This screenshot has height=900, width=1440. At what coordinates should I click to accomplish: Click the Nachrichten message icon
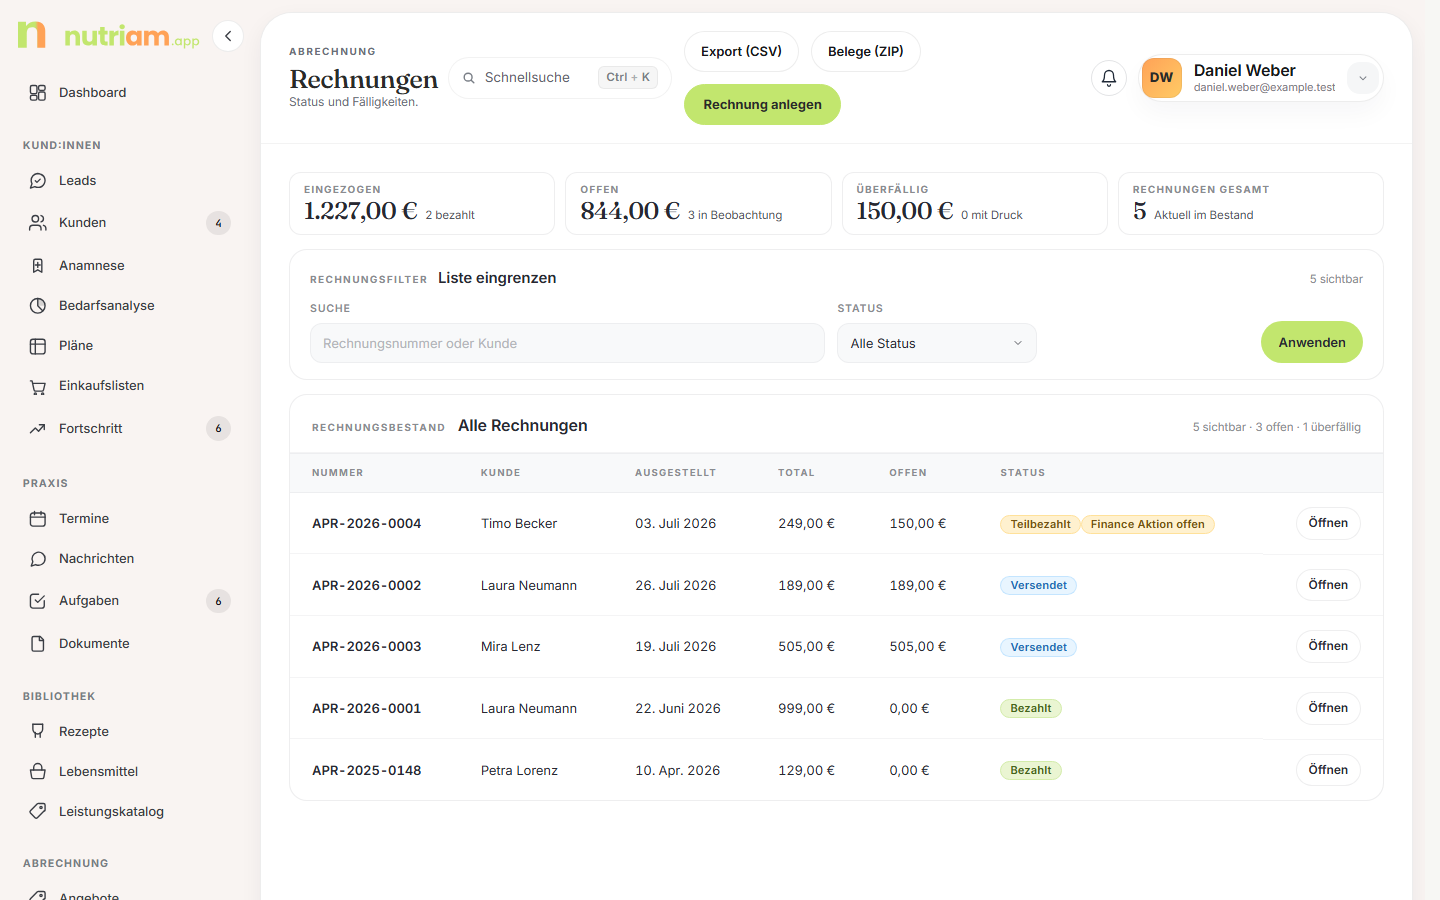(38, 559)
